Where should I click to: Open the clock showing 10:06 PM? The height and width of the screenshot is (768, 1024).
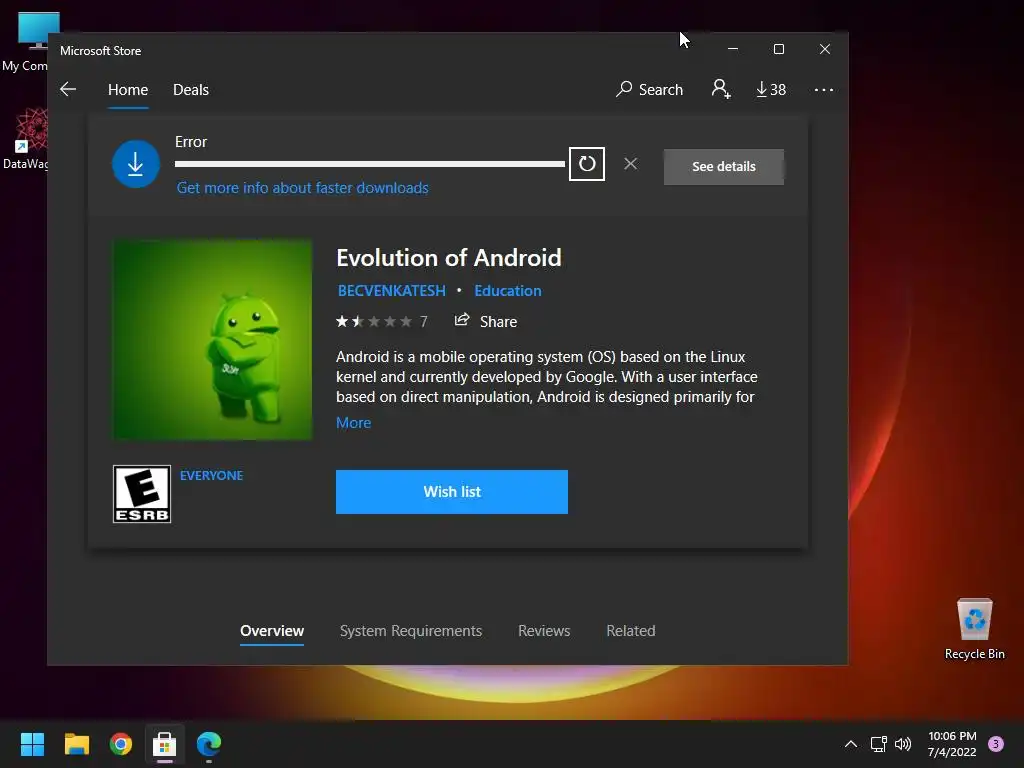pos(952,744)
